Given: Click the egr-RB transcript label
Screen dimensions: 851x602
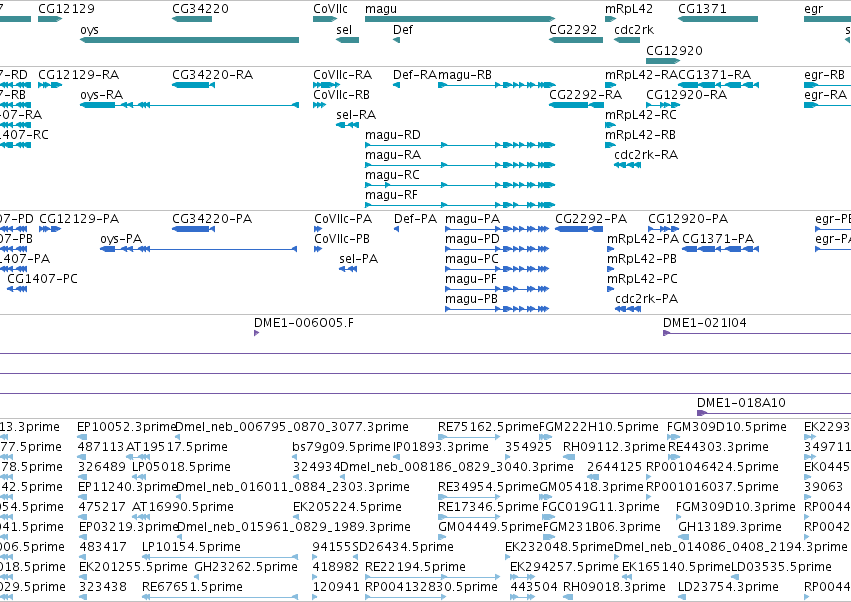Looking at the screenshot, I should (x=824, y=74).
